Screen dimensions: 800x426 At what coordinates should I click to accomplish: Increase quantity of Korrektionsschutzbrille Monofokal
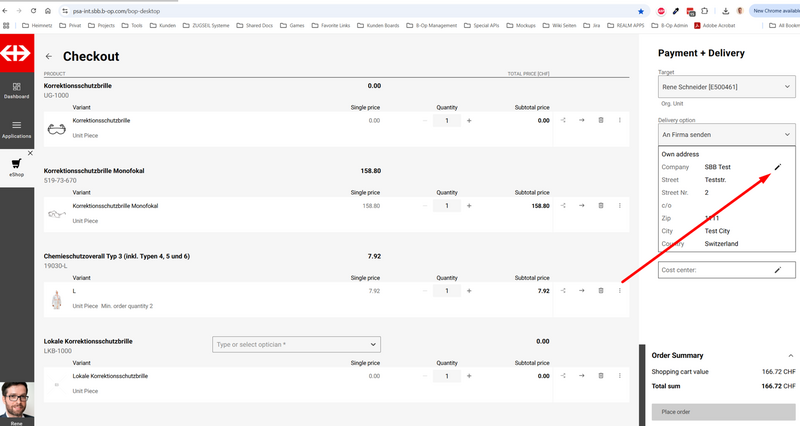469,206
